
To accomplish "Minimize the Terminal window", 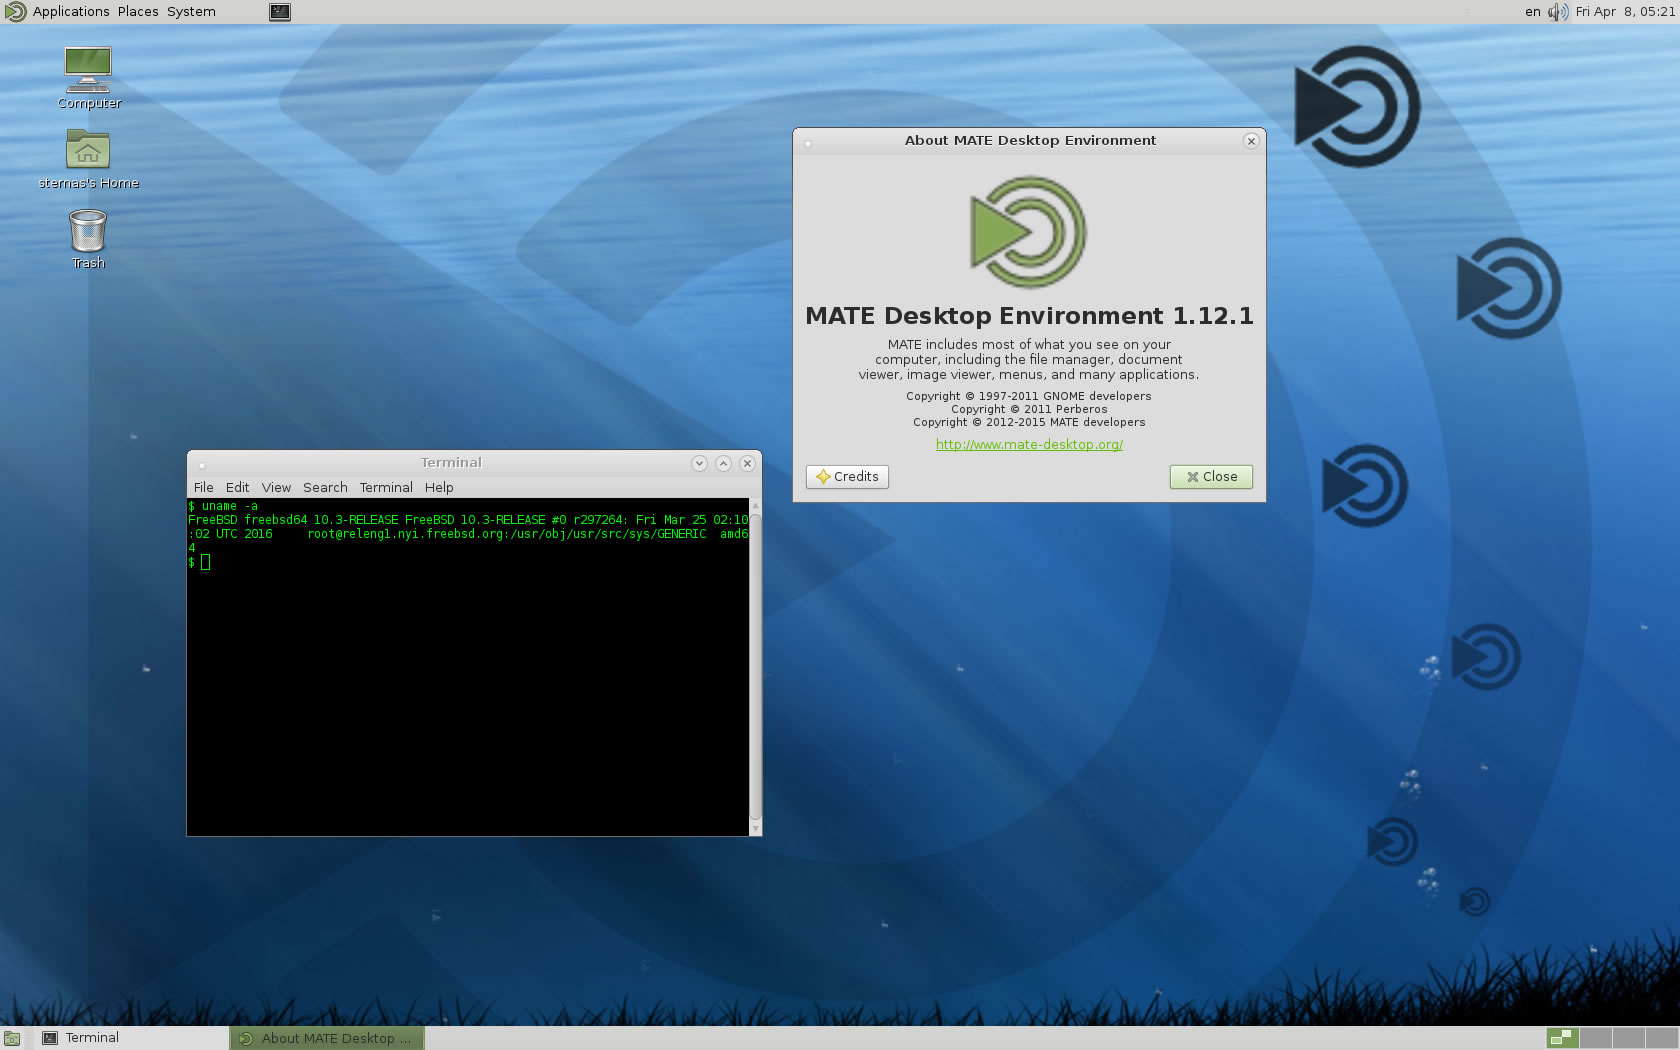I will tap(699, 463).
